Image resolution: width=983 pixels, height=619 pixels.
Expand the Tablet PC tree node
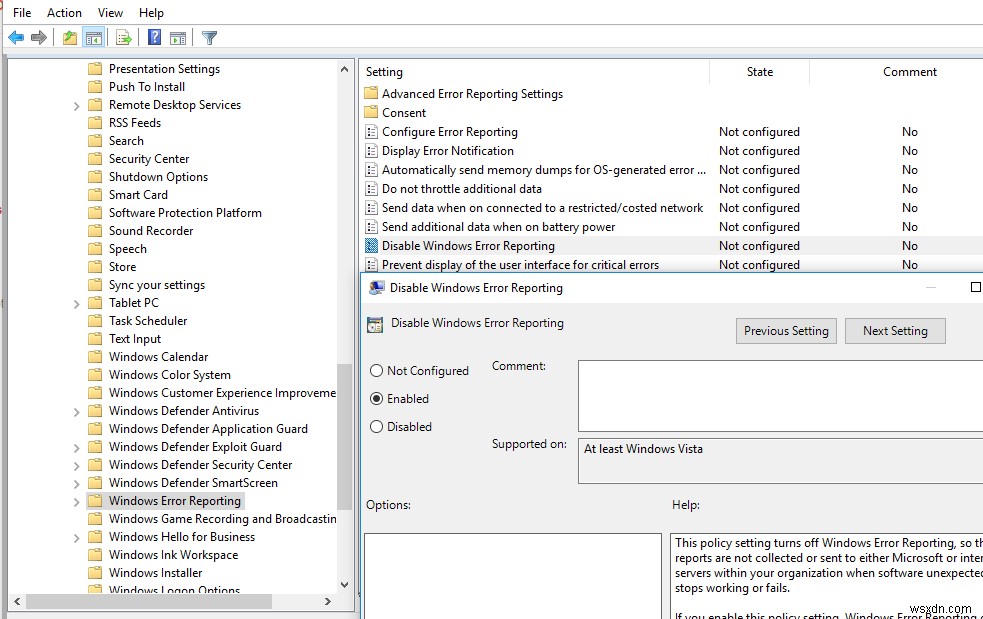click(x=79, y=302)
